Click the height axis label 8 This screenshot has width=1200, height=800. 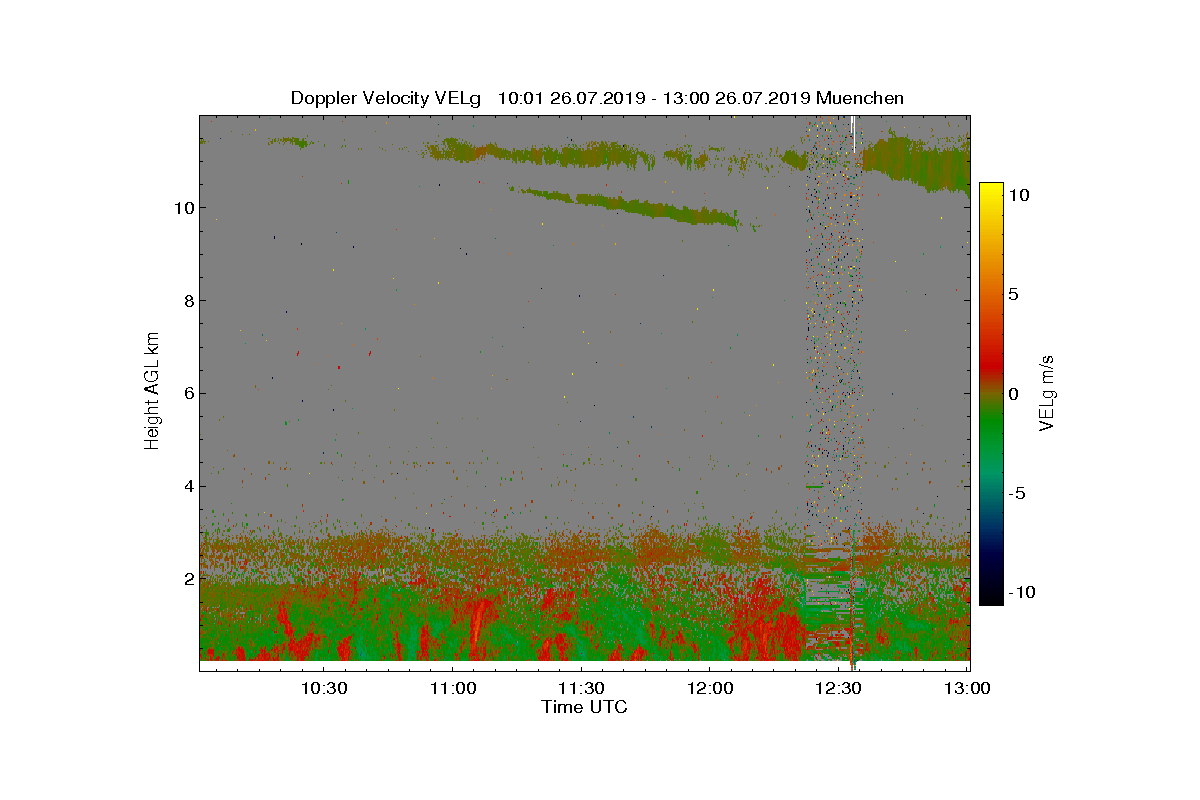pyautogui.click(x=188, y=300)
